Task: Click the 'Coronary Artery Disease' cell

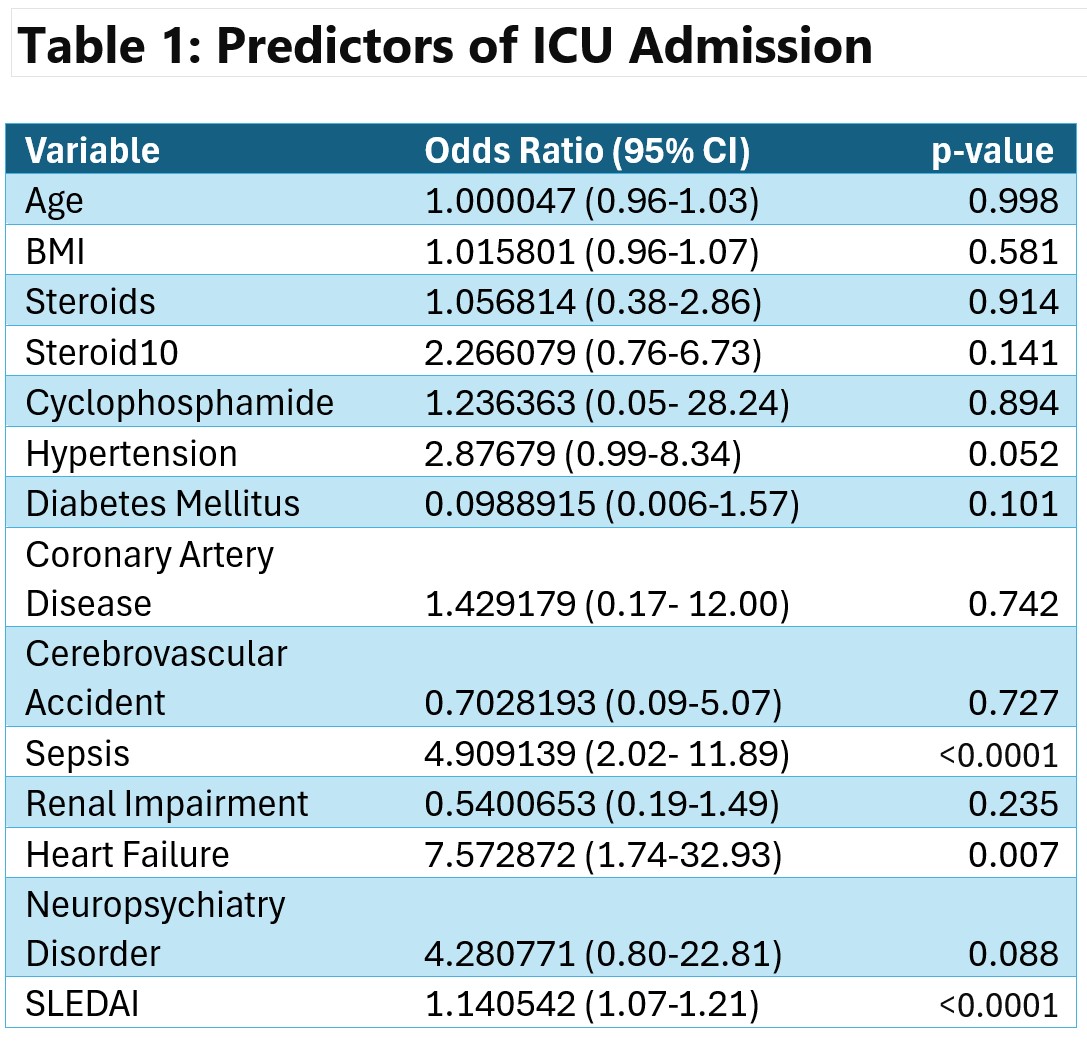Action: coord(149,578)
